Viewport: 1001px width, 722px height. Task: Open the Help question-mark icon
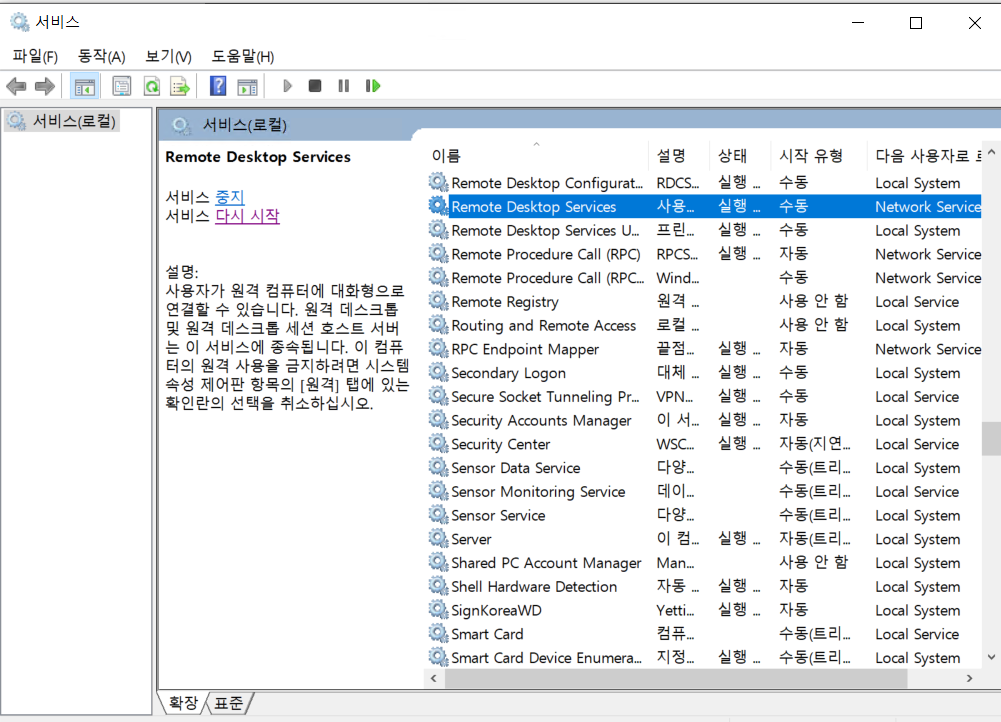click(x=218, y=86)
